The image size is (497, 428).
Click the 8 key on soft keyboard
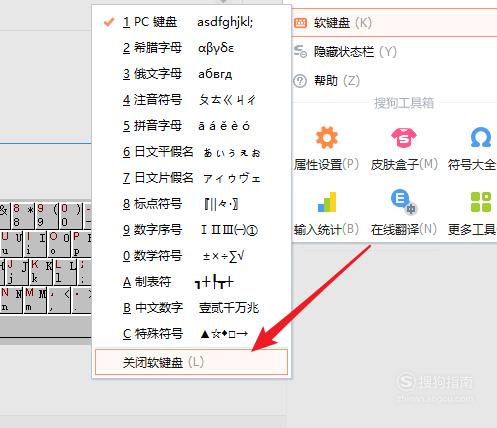pos(23,215)
